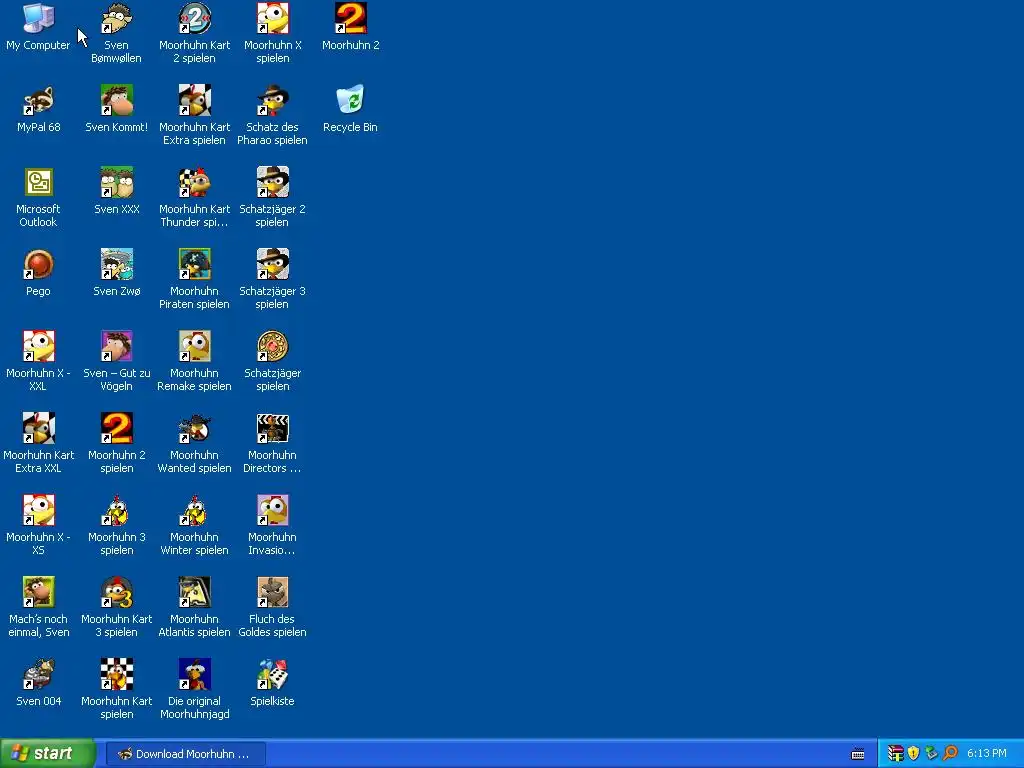Switch to Download Moorhuhn taskbar window
This screenshot has height=768, width=1024.
185,754
